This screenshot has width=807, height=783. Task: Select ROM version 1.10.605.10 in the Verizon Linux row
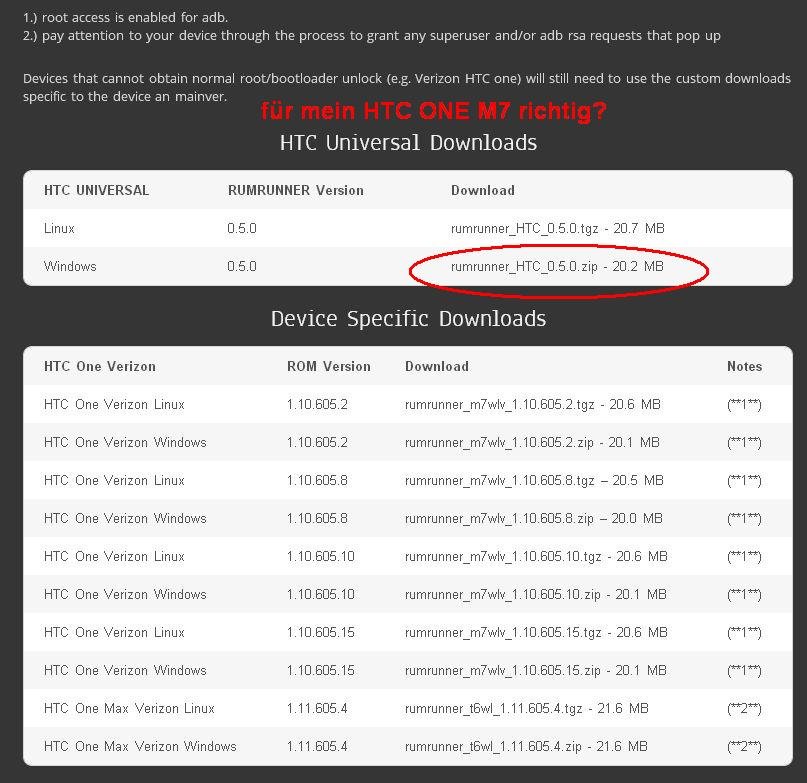click(321, 556)
